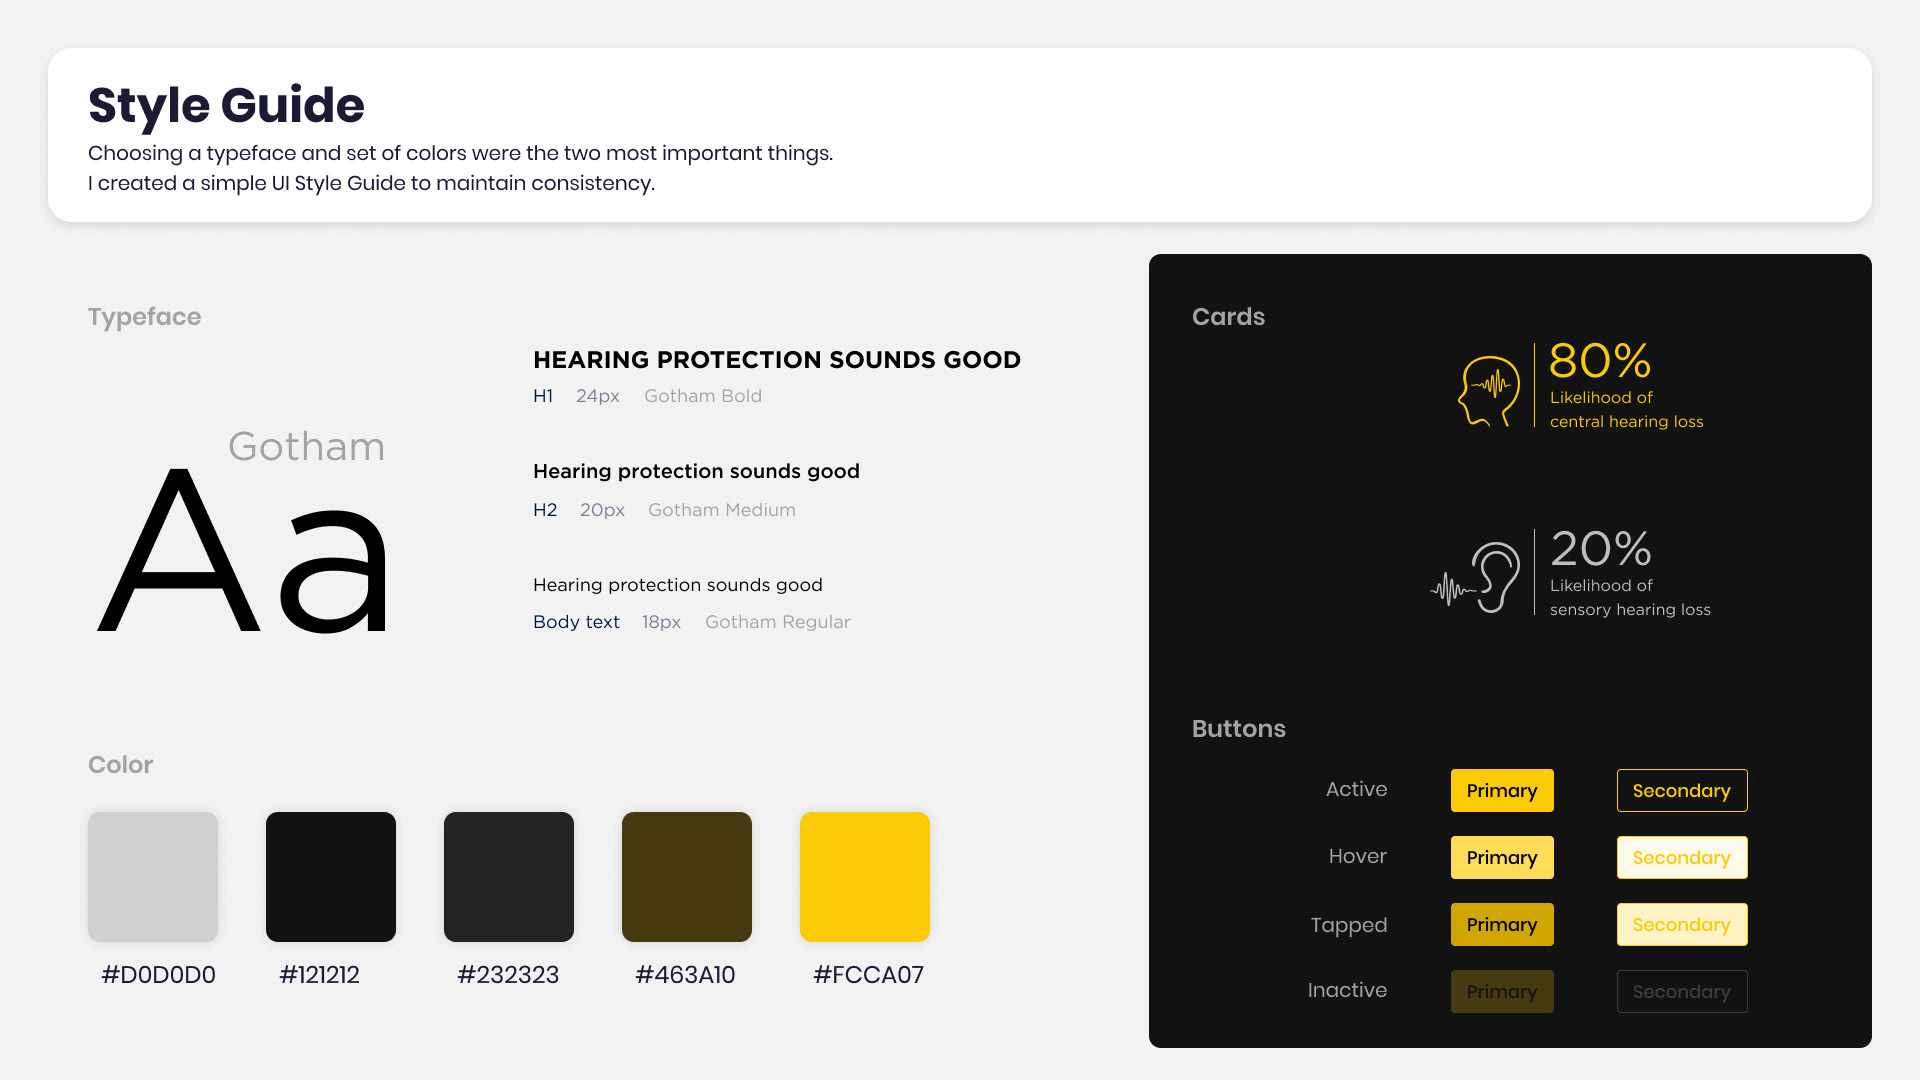Click the Hover state Secondary button
The height and width of the screenshot is (1080, 1920).
coord(1681,858)
